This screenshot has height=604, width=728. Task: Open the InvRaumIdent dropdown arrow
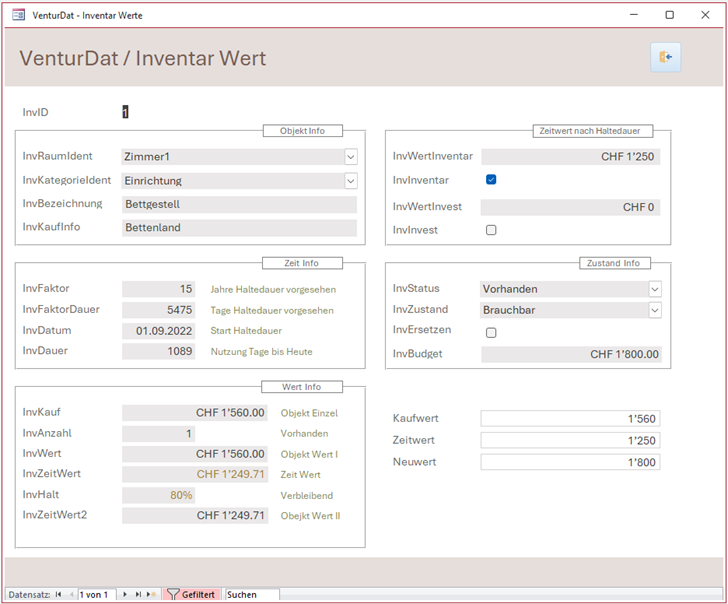pos(350,157)
